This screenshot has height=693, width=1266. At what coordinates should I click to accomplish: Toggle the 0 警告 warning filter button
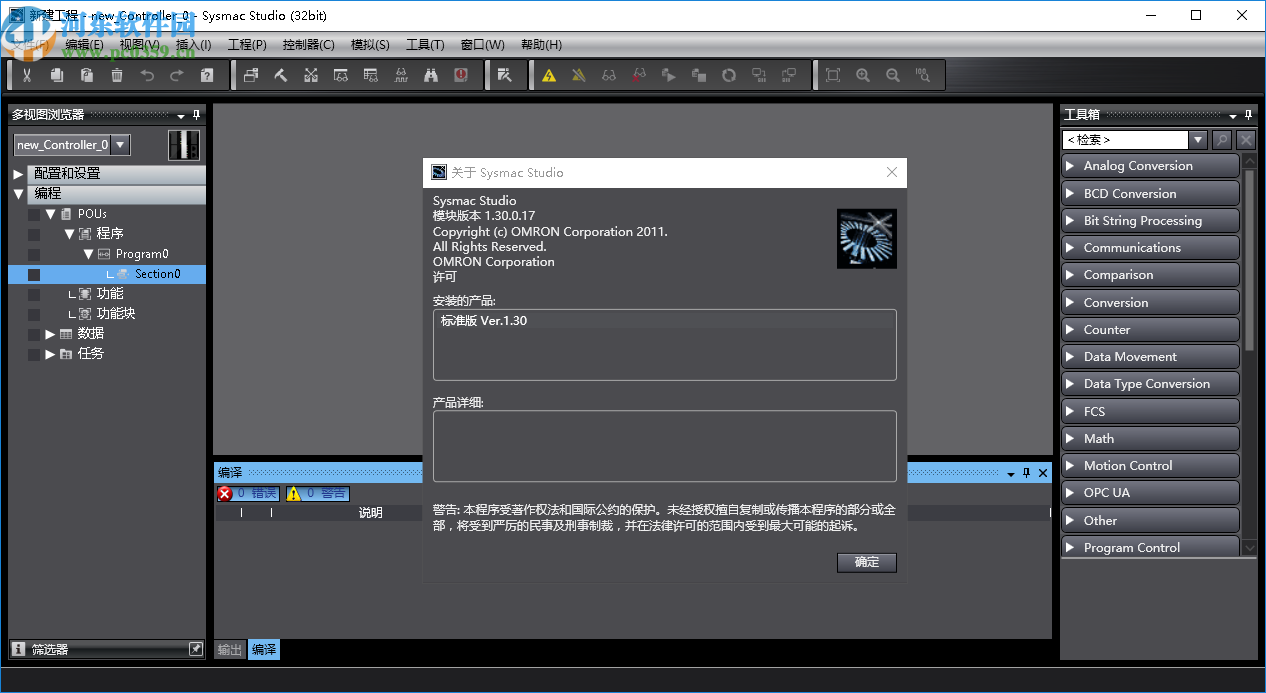point(317,493)
